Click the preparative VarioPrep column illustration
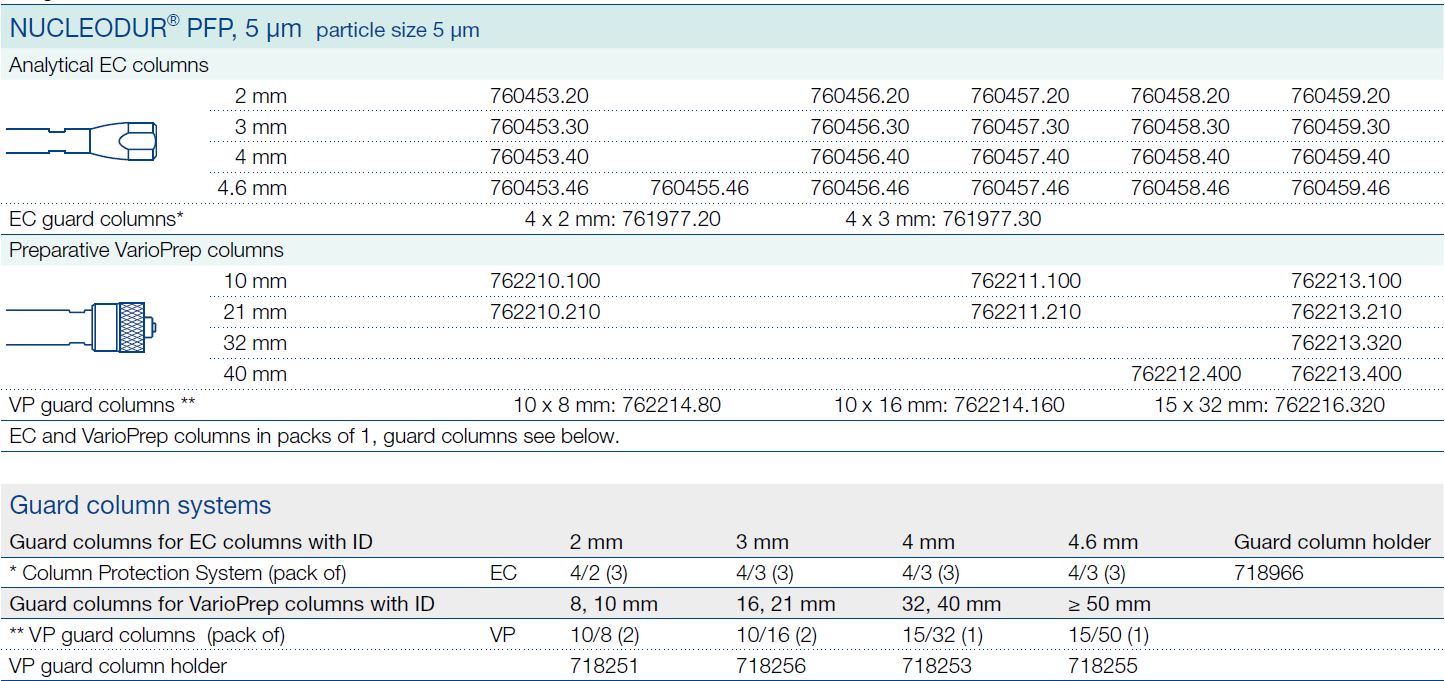Image resolution: width=1445 pixels, height=681 pixels. click(82, 327)
